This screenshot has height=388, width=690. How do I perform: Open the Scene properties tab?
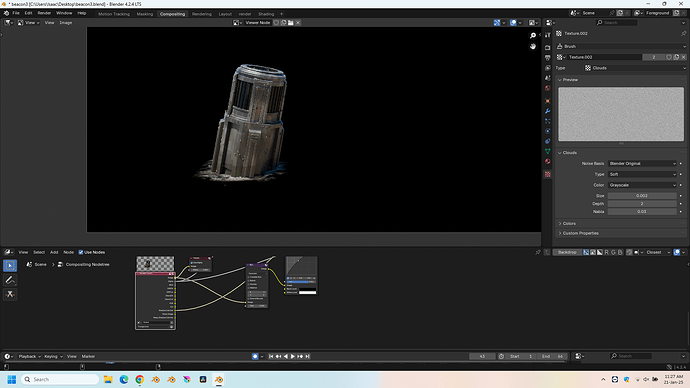[x=547, y=78]
